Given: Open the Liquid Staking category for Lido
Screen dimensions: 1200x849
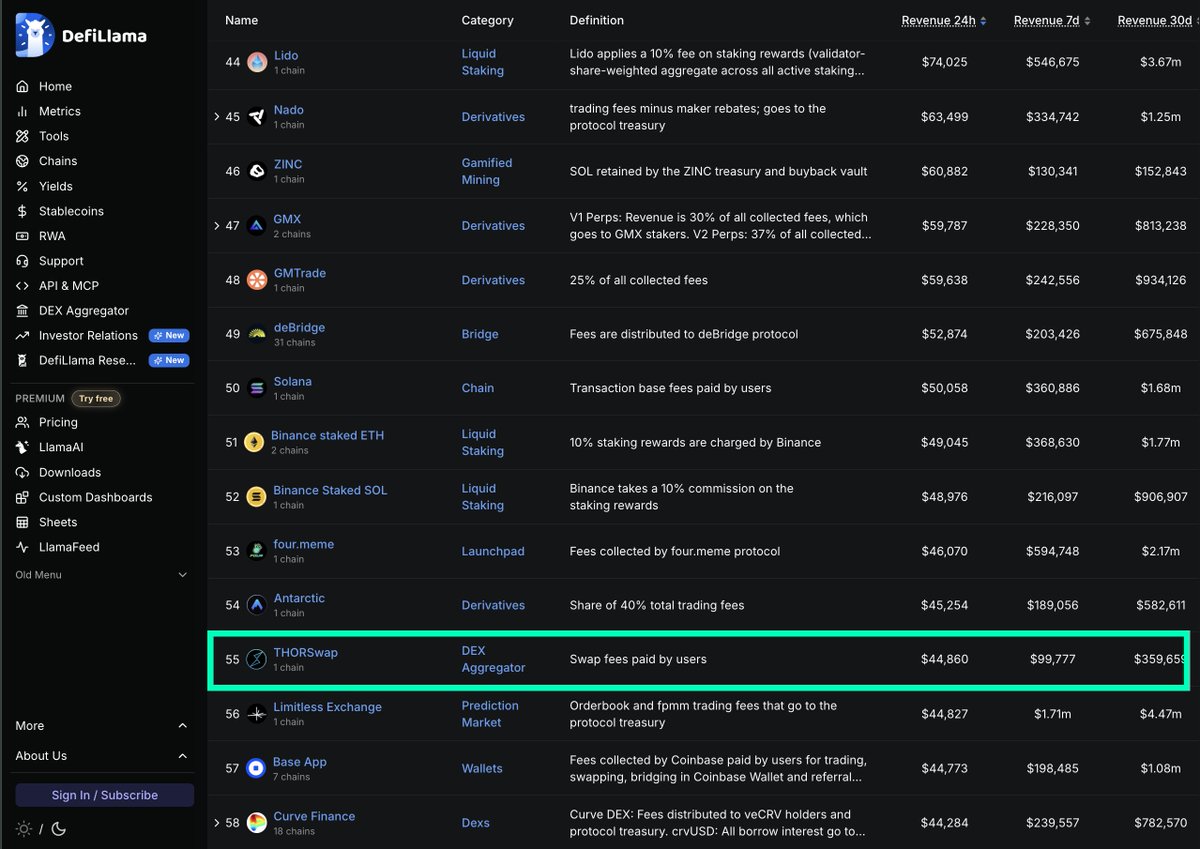Looking at the screenshot, I should (x=483, y=62).
